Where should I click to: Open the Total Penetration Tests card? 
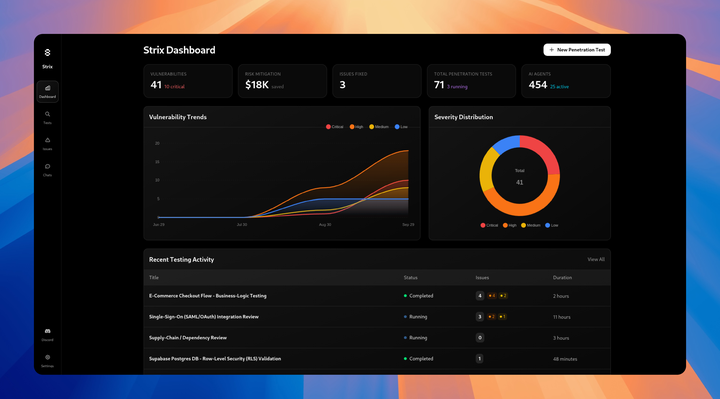point(472,81)
